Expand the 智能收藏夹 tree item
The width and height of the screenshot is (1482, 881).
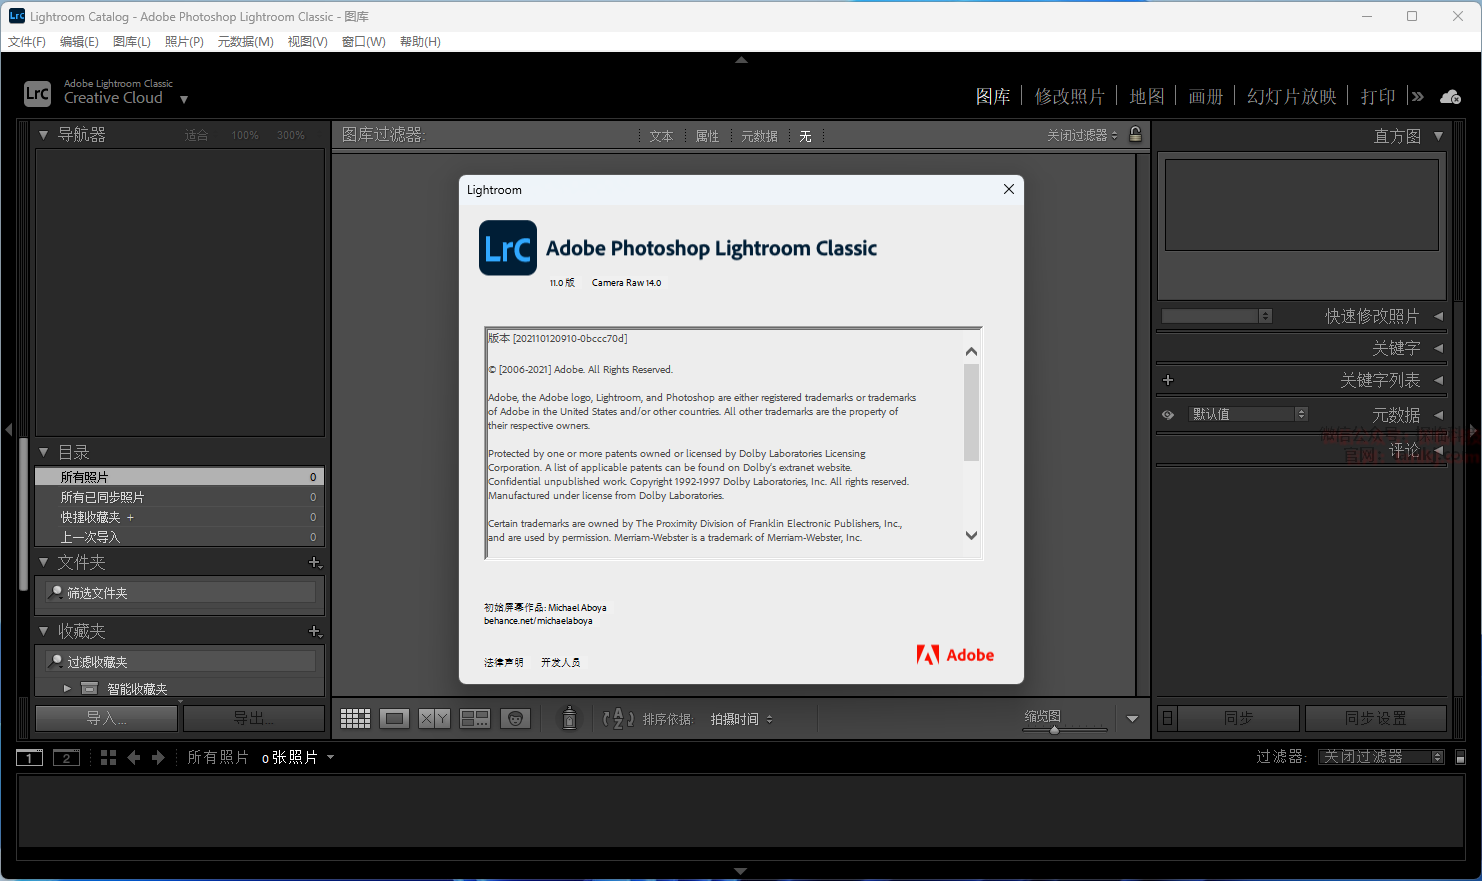click(67, 688)
